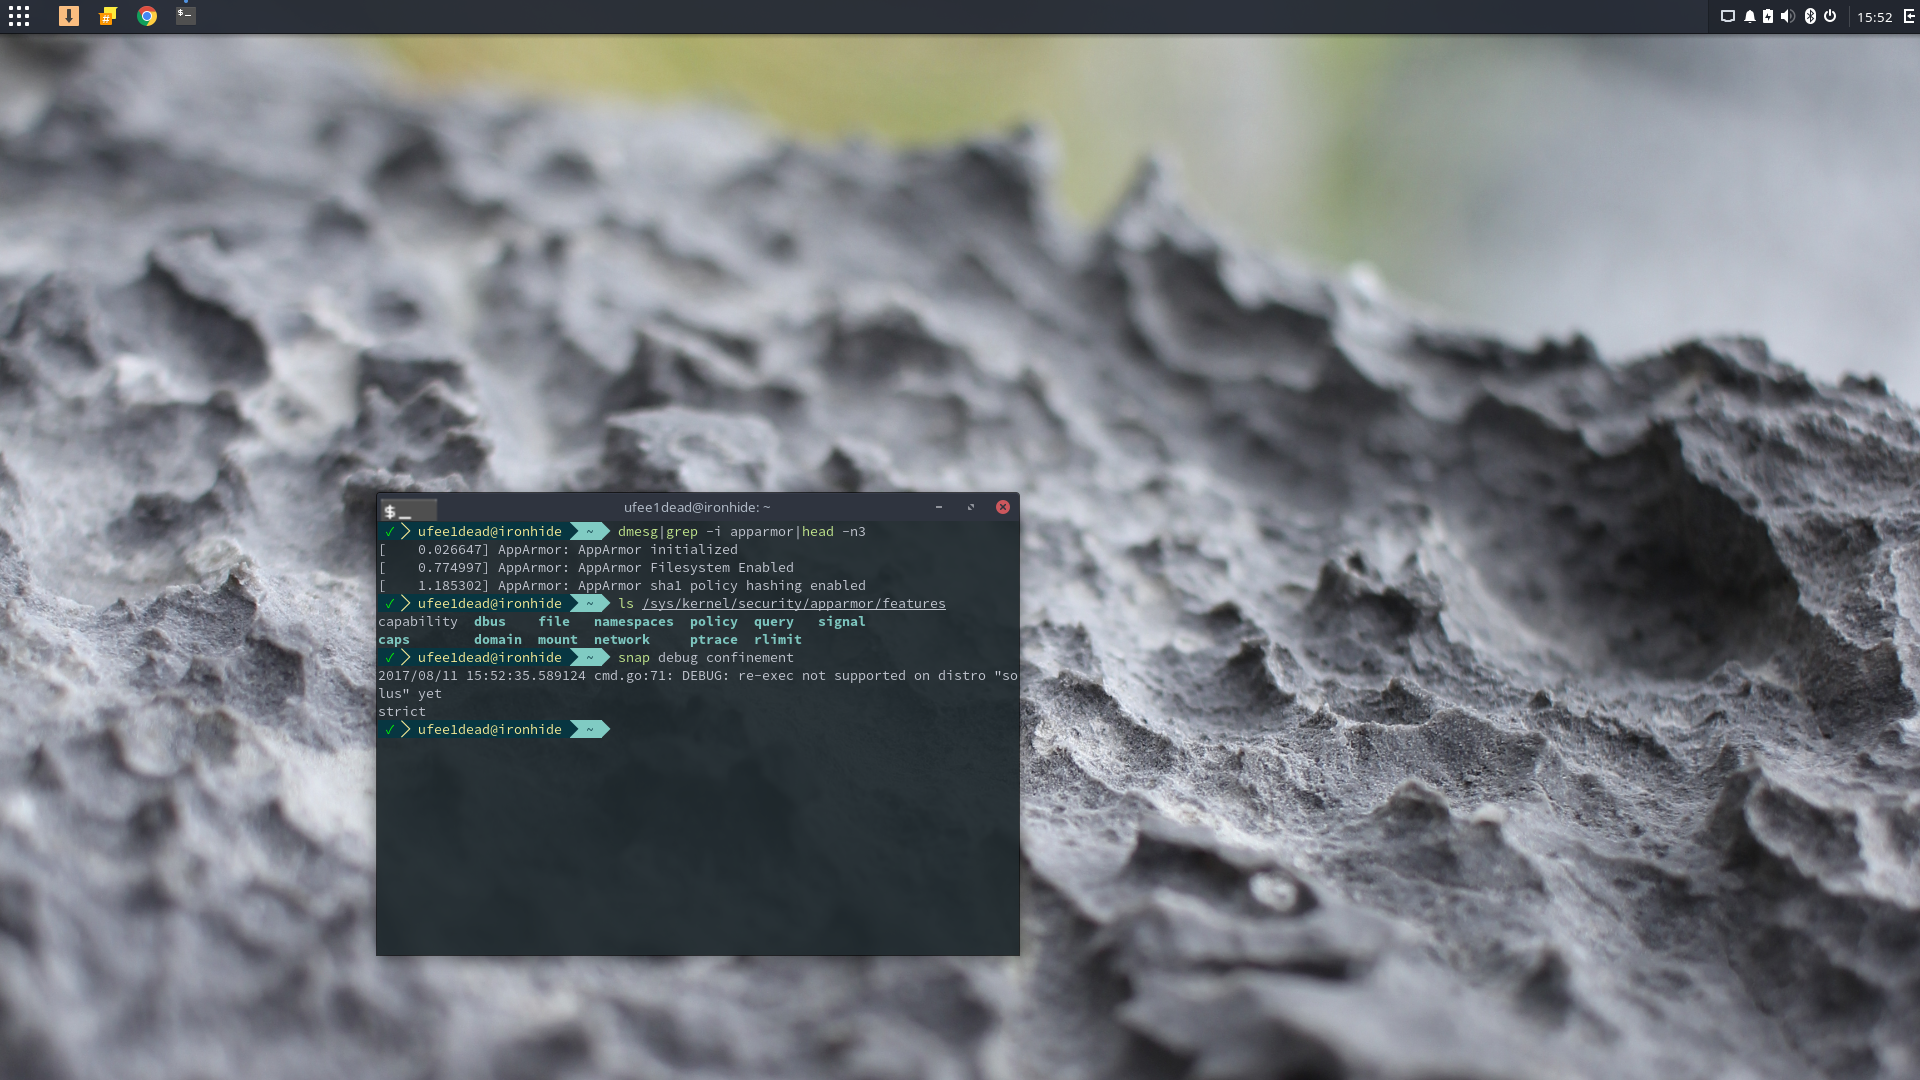
Task: Open the clock showing 15:52
Action: click(1875, 17)
